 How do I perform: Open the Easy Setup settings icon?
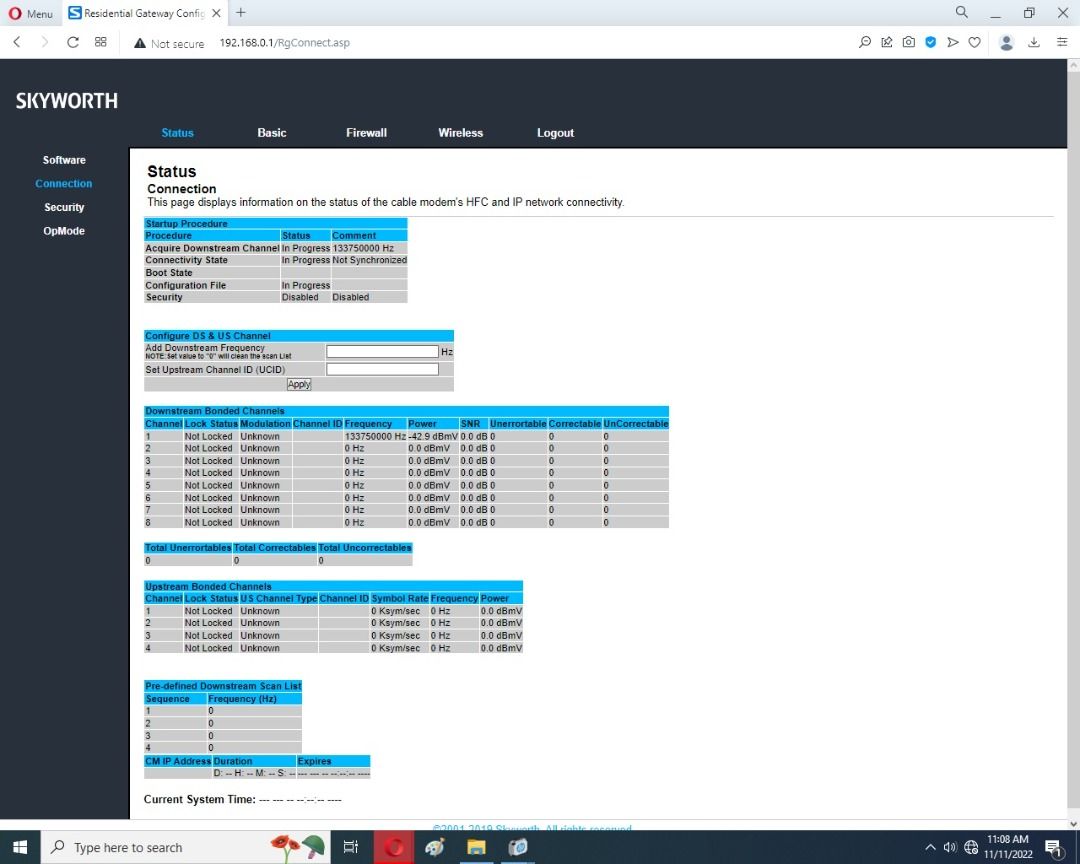(x=1061, y=42)
